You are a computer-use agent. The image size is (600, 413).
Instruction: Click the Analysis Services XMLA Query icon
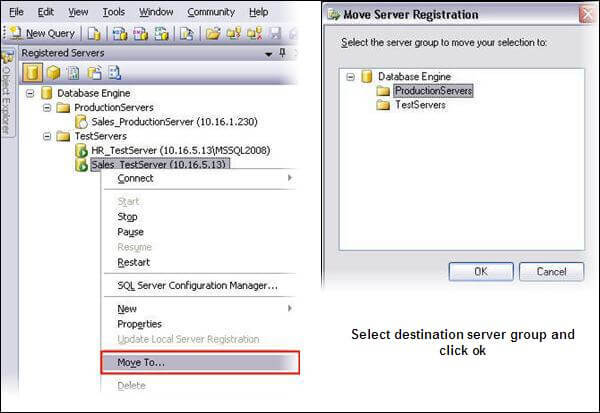[x=161, y=34]
